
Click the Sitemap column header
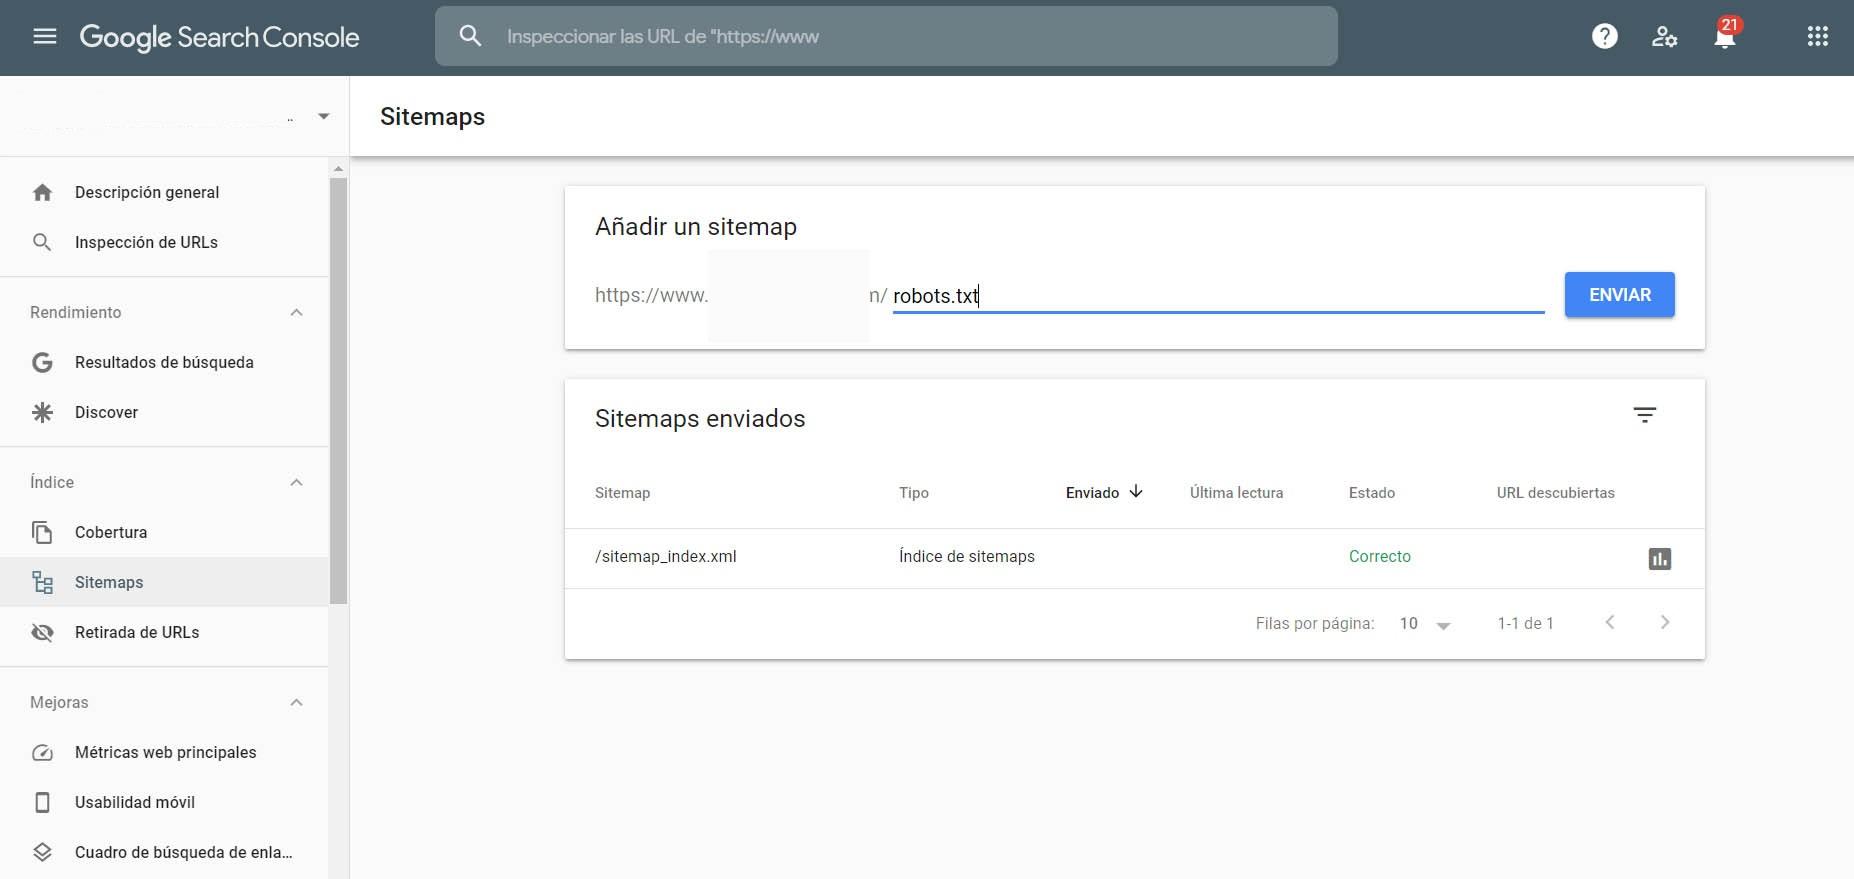pyautogui.click(x=622, y=493)
